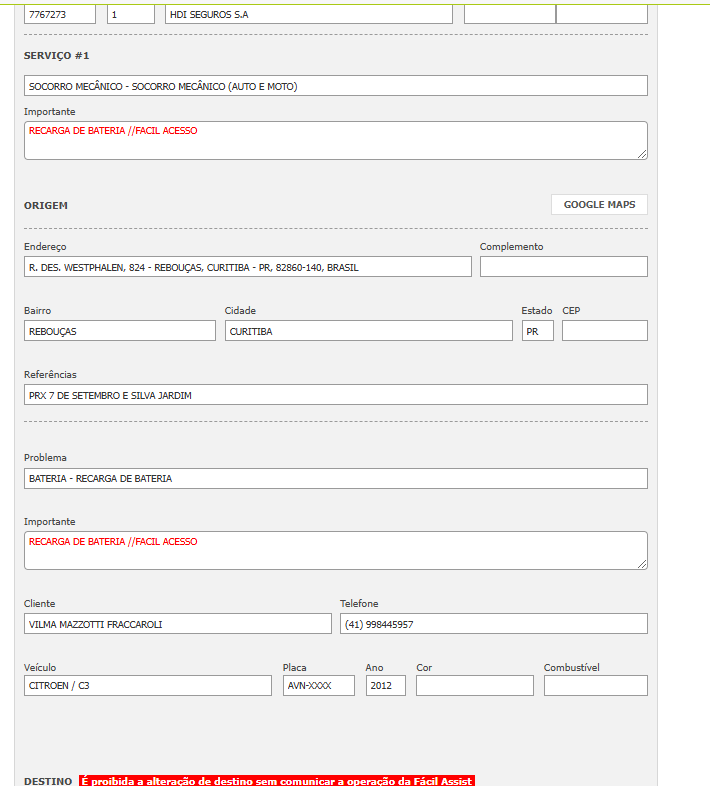710x786 pixels.
Task: Focus the Cidade field with CURITIBA
Action: [x=368, y=331]
